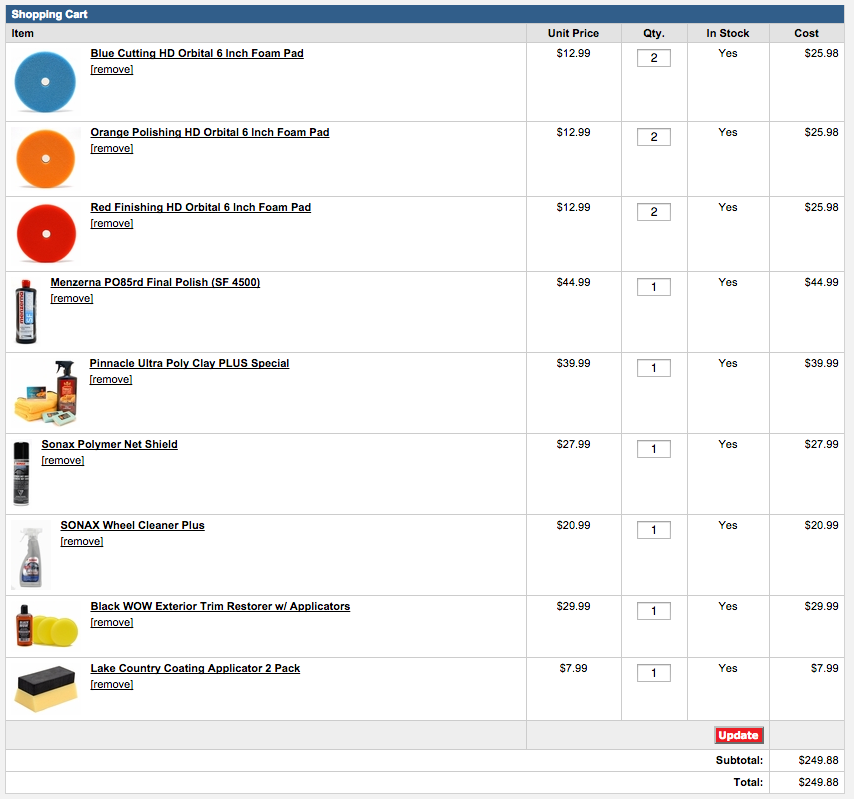Open Red Finishing HD Orbital Foam Pad link

pyautogui.click(x=200, y=208)
